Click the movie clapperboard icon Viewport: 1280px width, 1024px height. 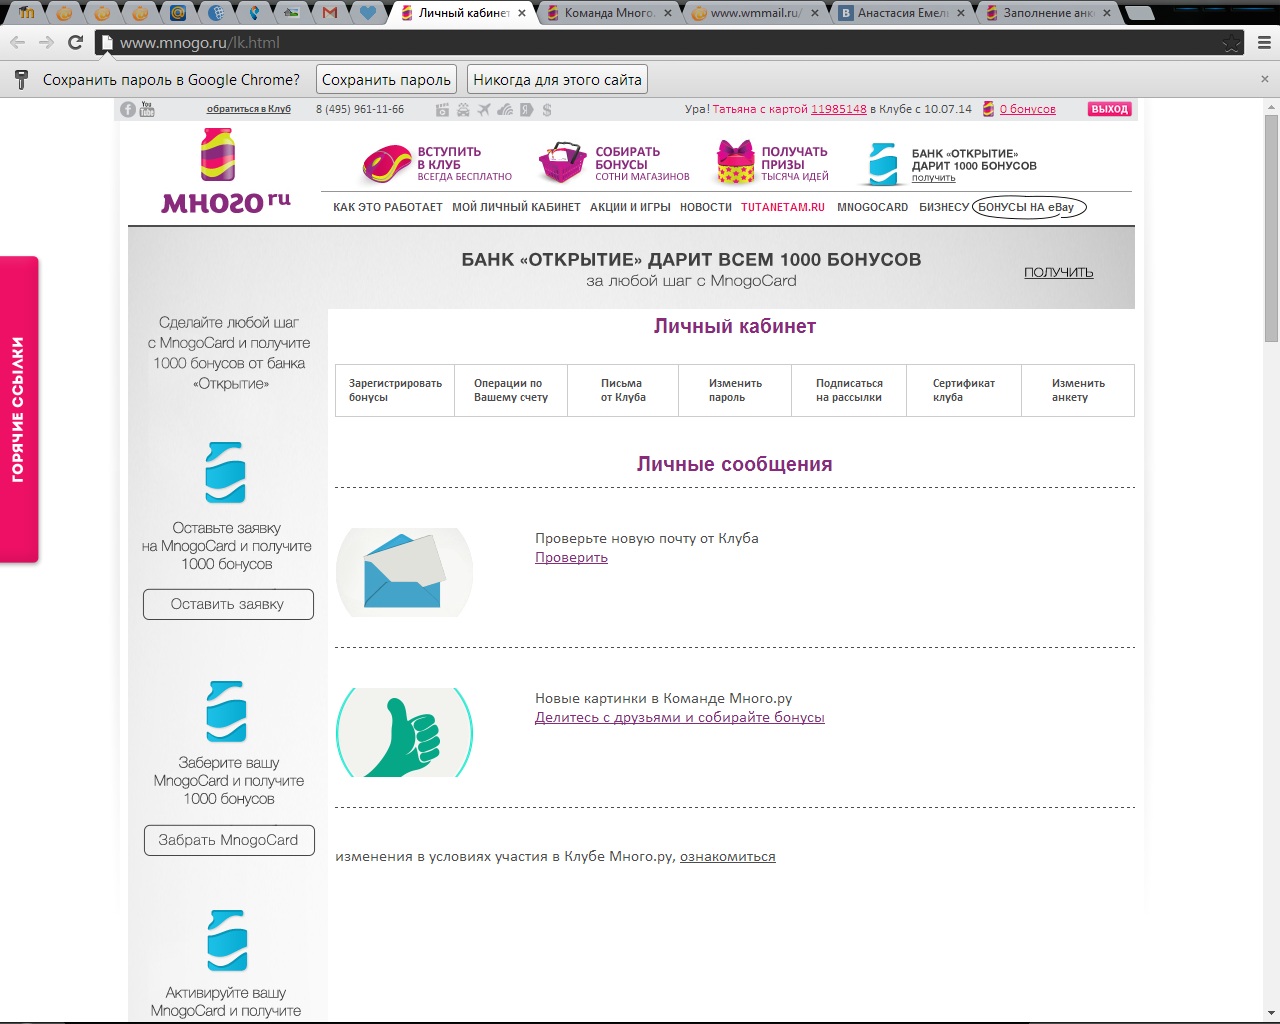click(x=442, y=109)
